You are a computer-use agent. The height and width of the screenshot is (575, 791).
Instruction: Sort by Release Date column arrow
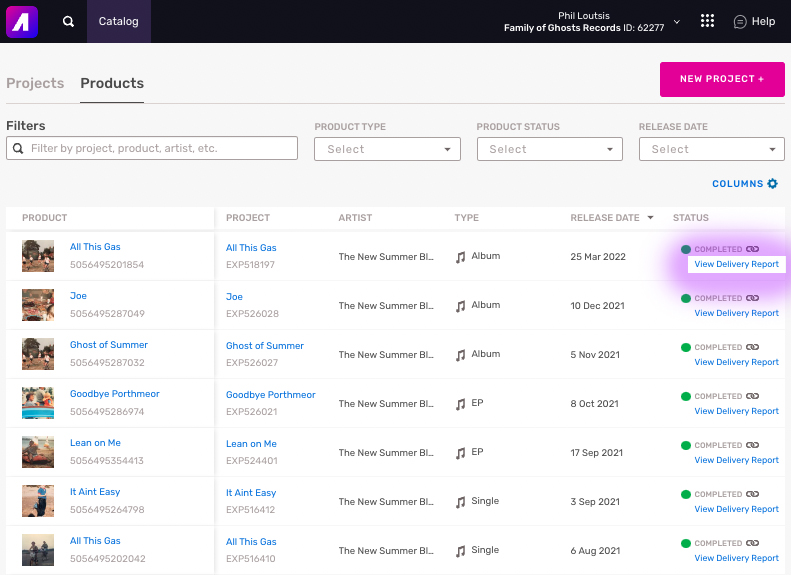tap(651, 218)
